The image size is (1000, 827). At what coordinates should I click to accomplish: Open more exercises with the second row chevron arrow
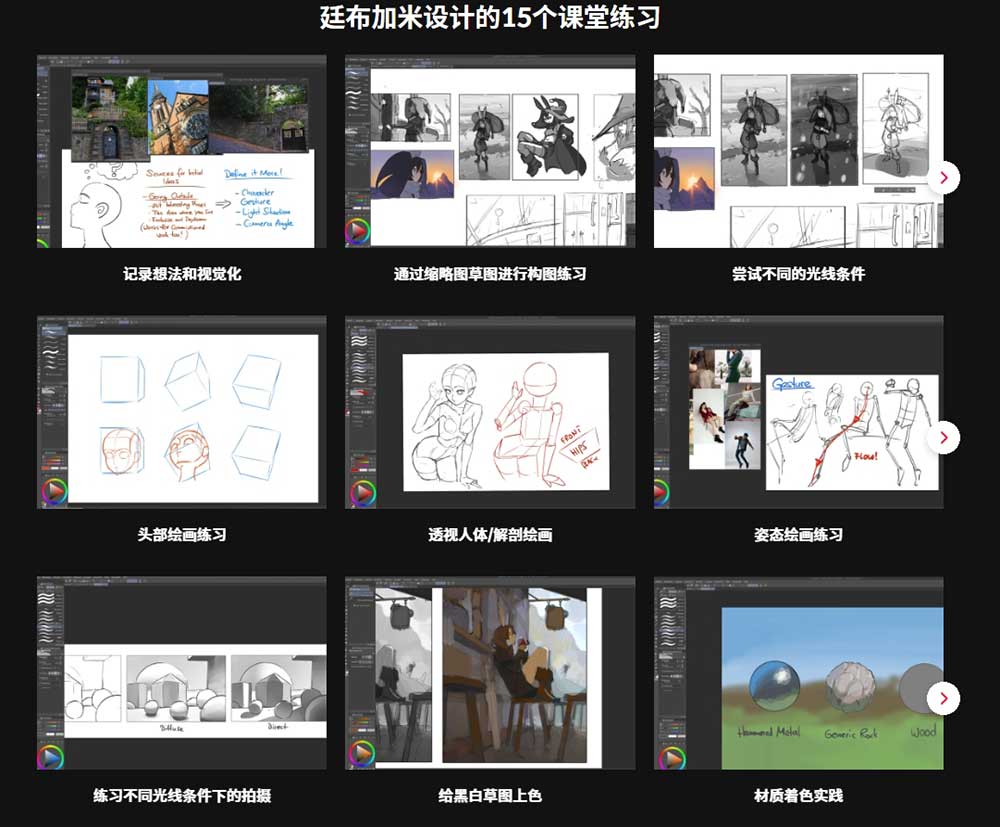pyautogui.click(x=943, y=438)
